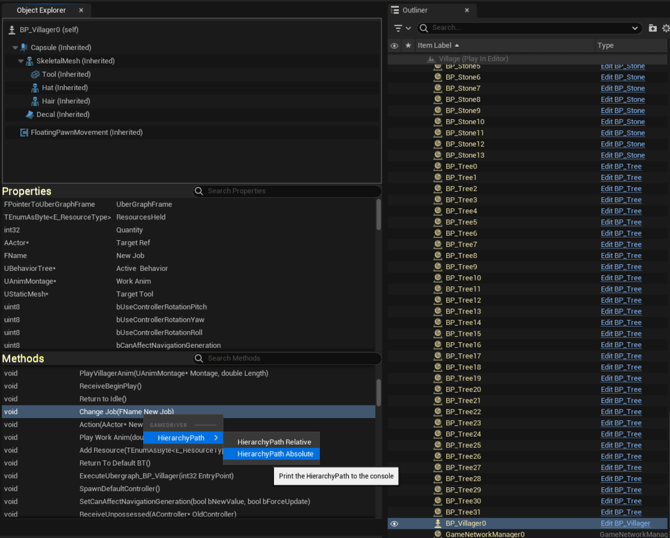Click the Decal component icon

29,115
